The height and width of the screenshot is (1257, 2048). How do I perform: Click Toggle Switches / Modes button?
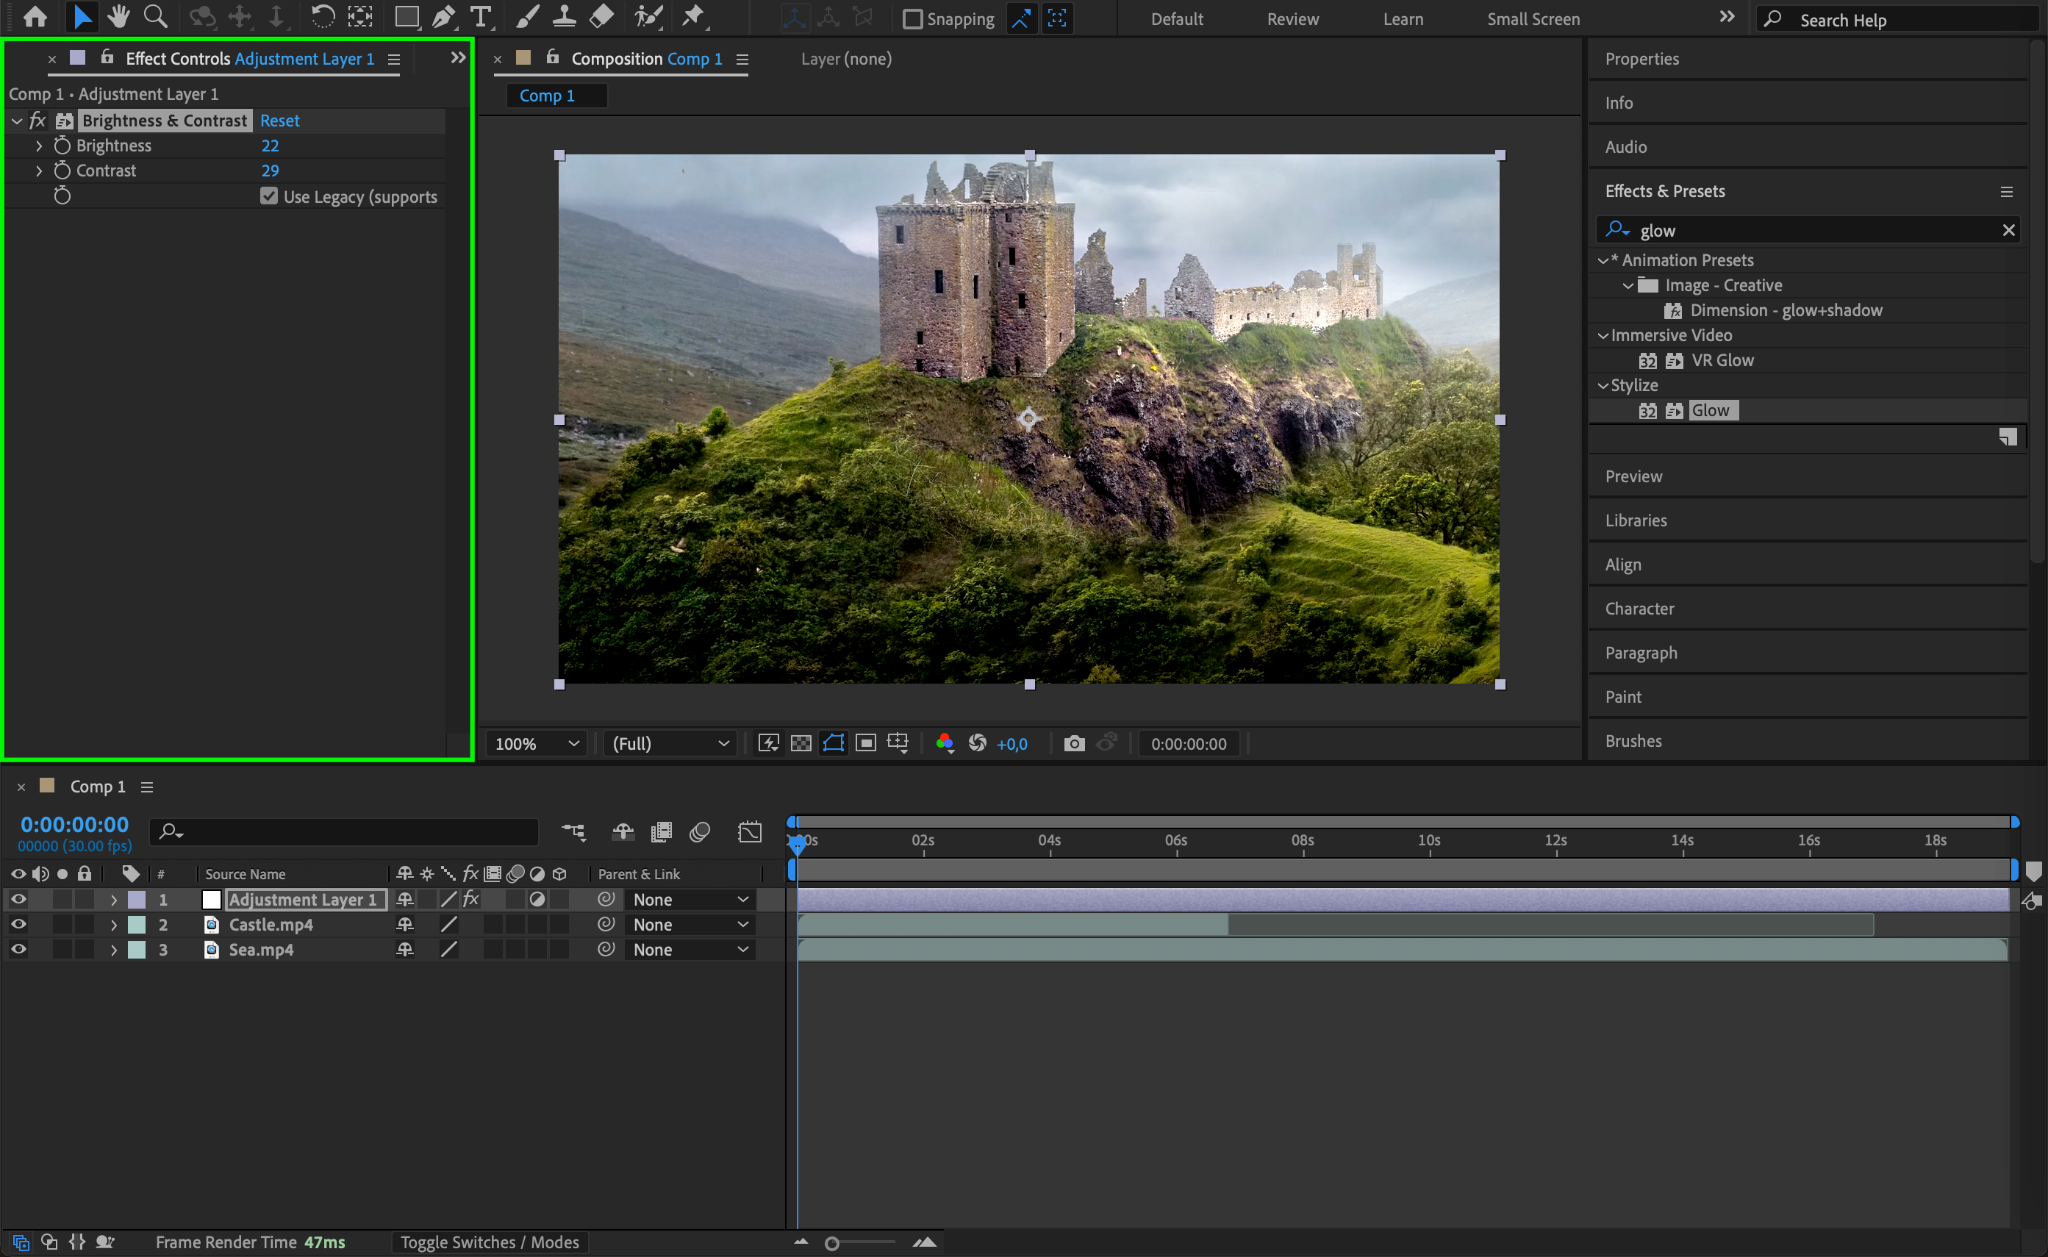489,1242
